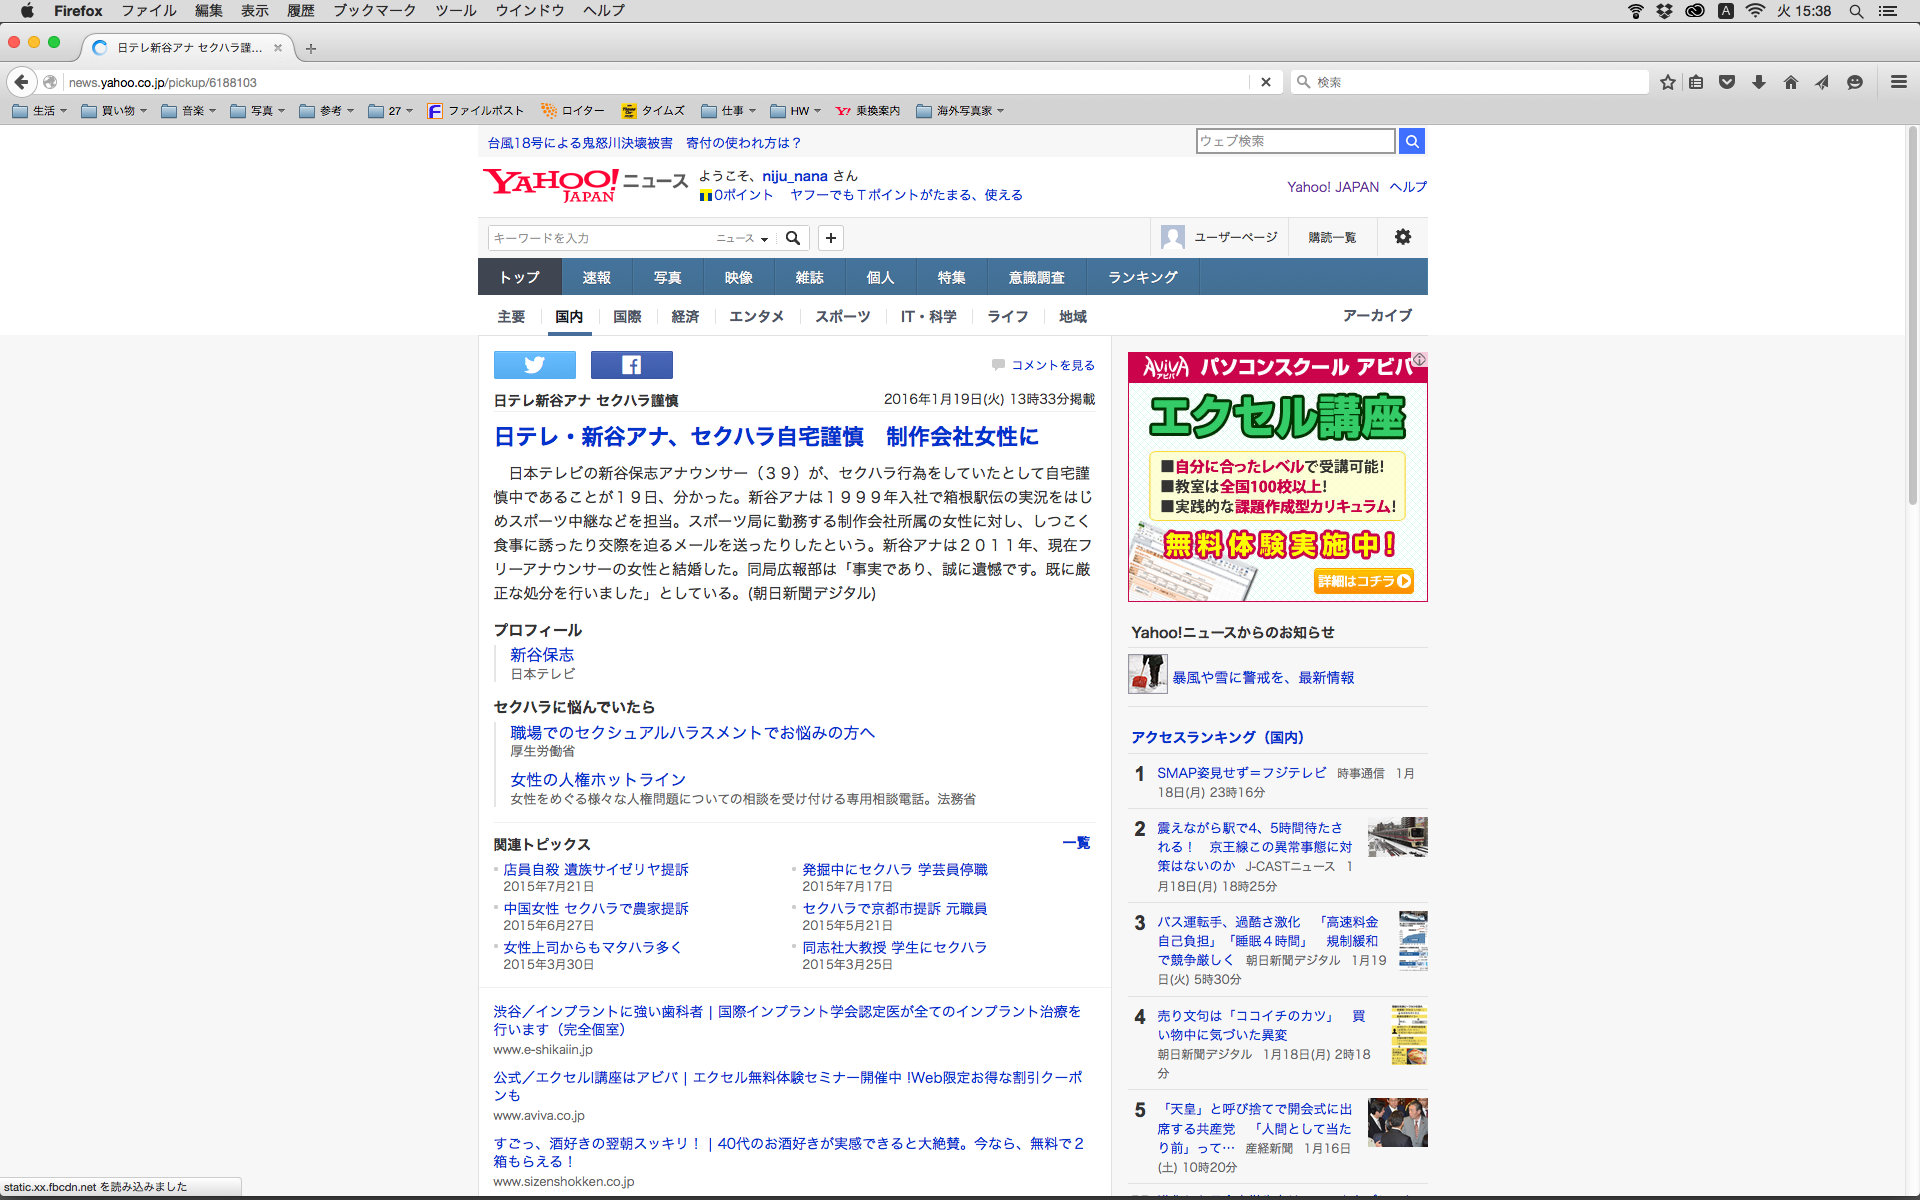
Task: Share article via Twitter button
Action: tap(534, 365)
